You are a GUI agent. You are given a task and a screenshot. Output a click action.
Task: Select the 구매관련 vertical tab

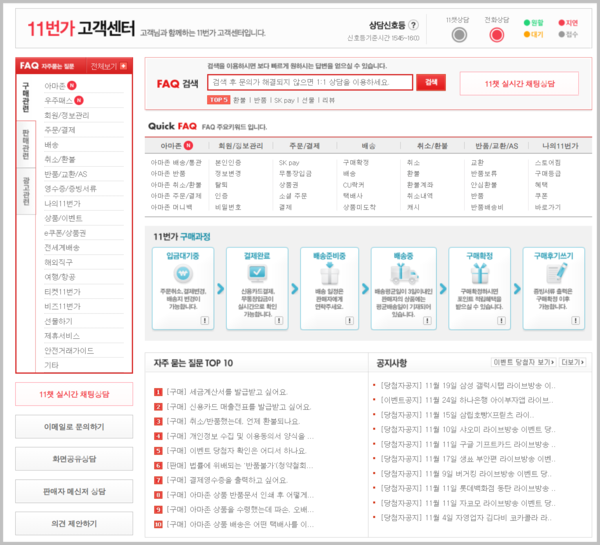(x=26, y=97)
